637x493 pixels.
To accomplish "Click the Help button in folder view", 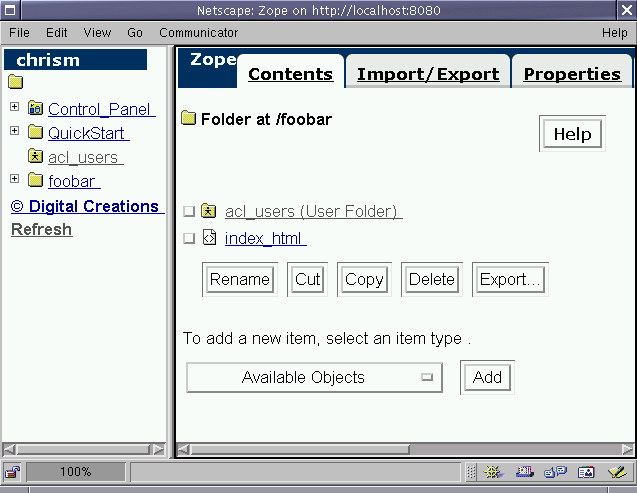I will pos(572,134).
